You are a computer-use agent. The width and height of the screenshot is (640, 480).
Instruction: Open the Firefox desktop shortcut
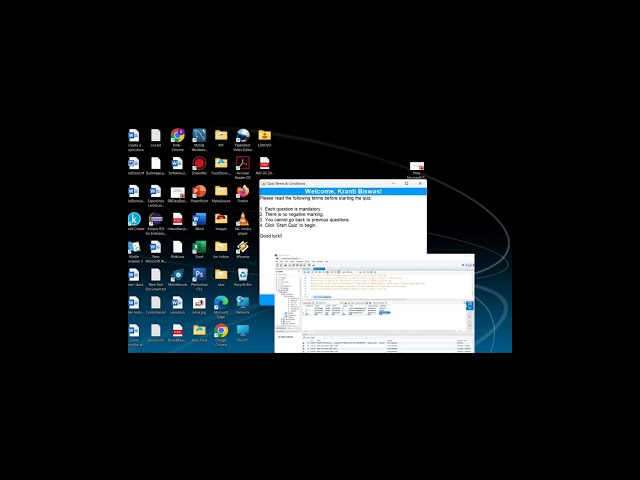242,194
